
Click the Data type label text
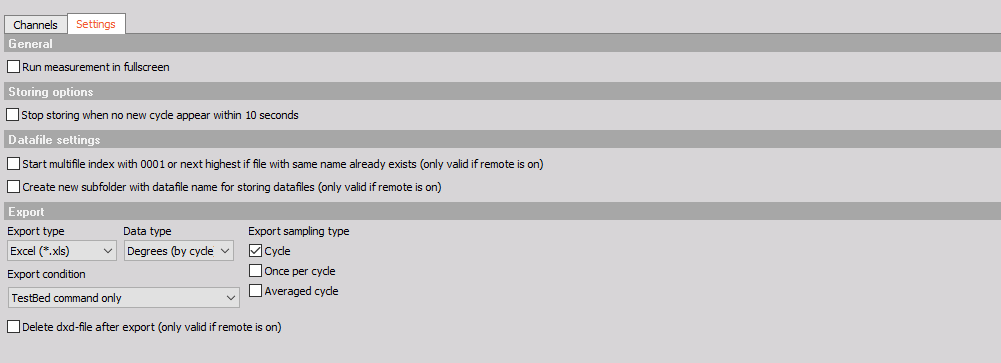[147, 231]
